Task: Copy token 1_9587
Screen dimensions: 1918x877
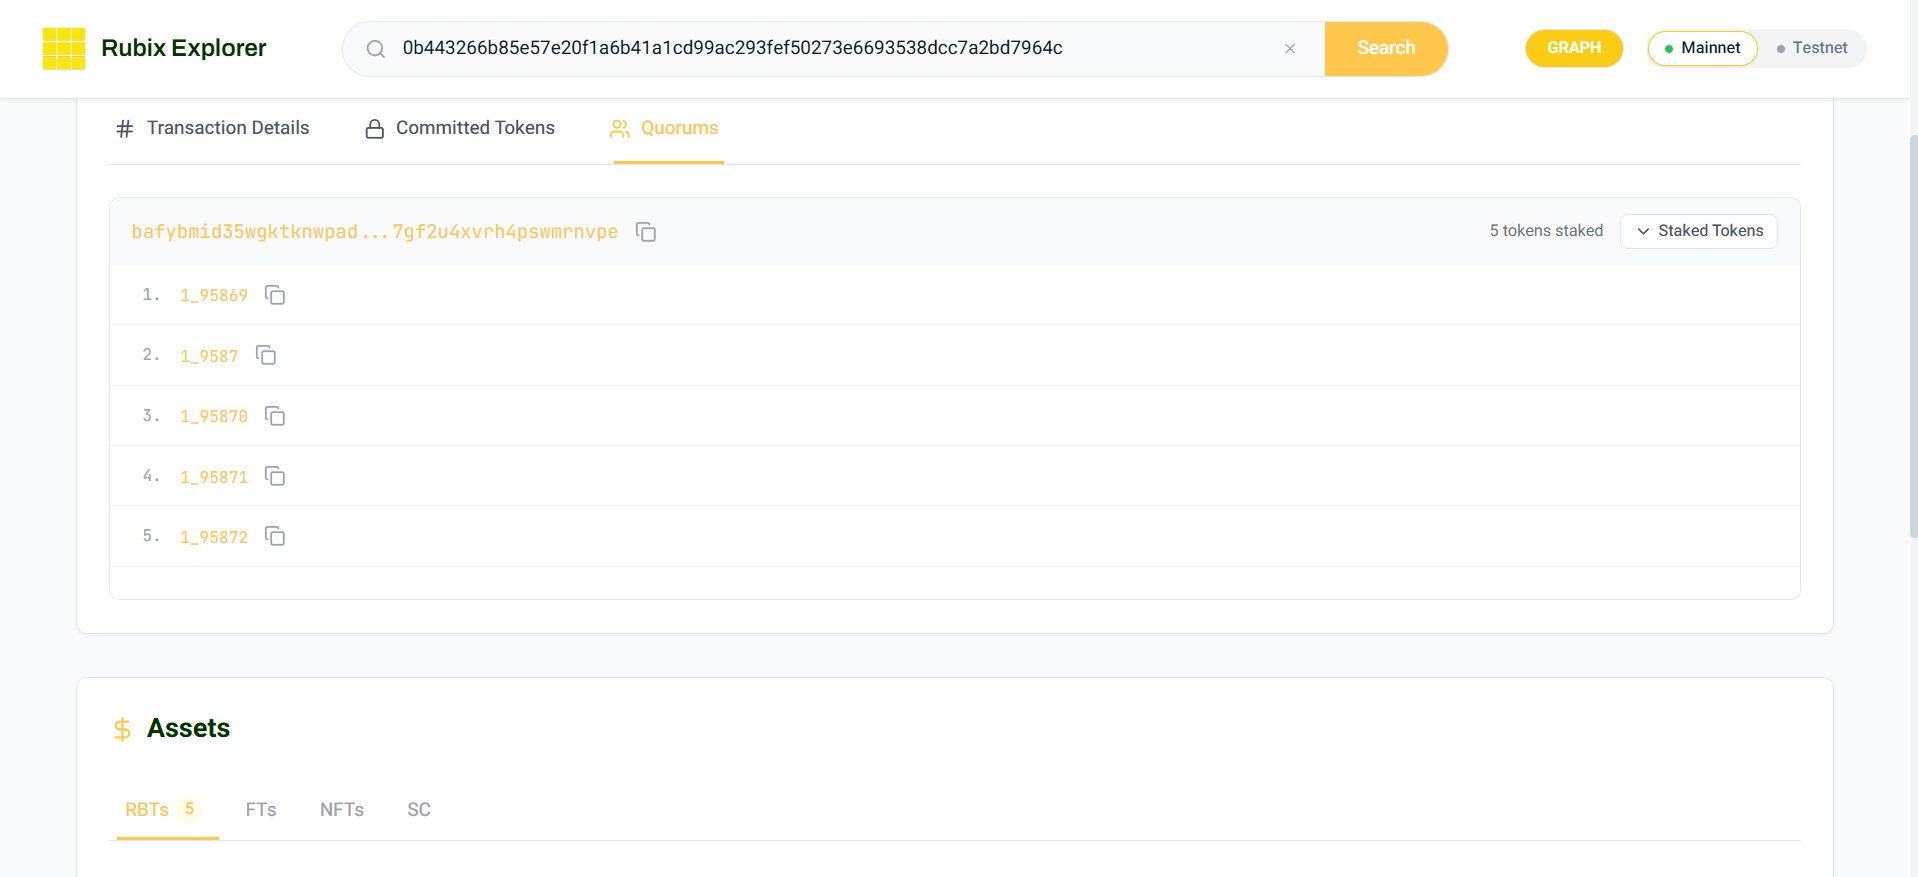Action: pos(266,355)
